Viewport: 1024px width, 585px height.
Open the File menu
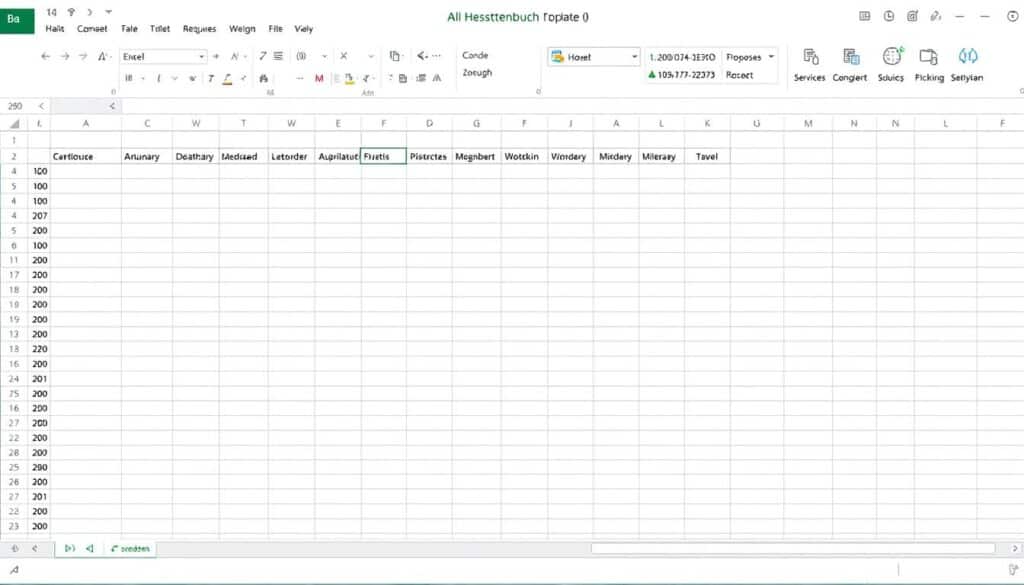(x=276, y=29)
